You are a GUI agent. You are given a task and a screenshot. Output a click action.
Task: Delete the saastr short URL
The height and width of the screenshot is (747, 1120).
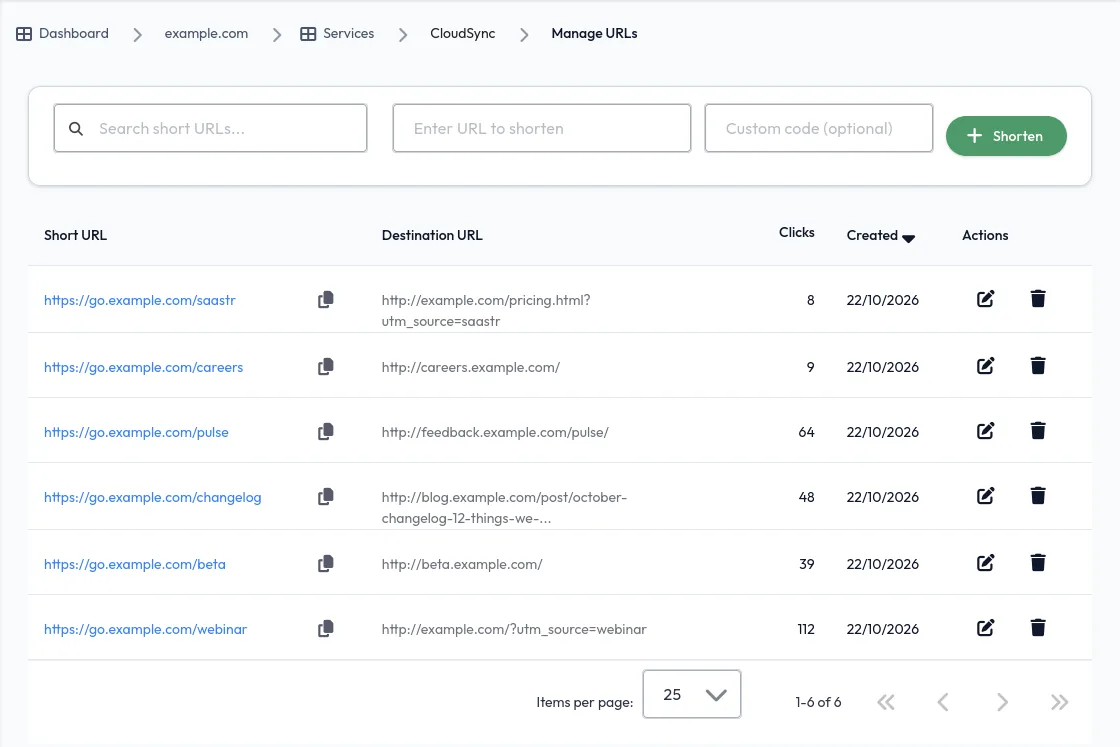(1038, 299)
